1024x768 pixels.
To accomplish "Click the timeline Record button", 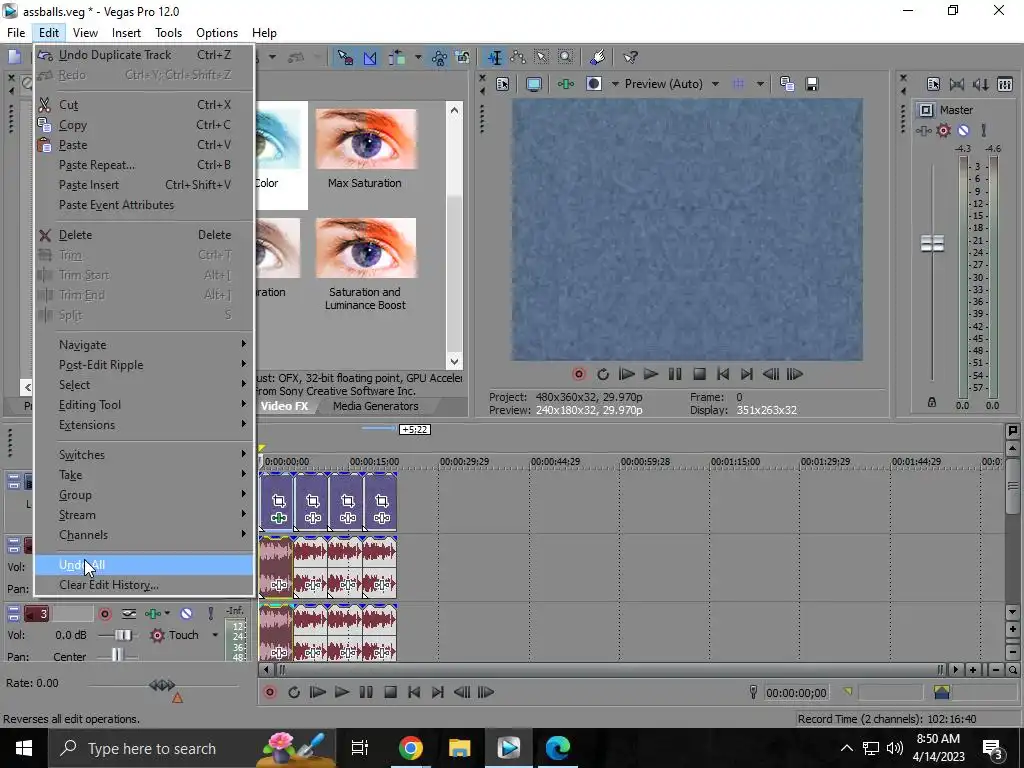I will [x=270, y=693].
